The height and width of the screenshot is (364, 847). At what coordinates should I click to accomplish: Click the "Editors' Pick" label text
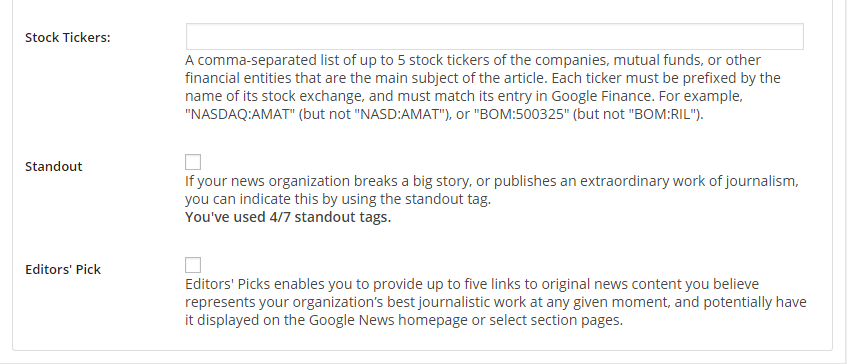point(63,269)
